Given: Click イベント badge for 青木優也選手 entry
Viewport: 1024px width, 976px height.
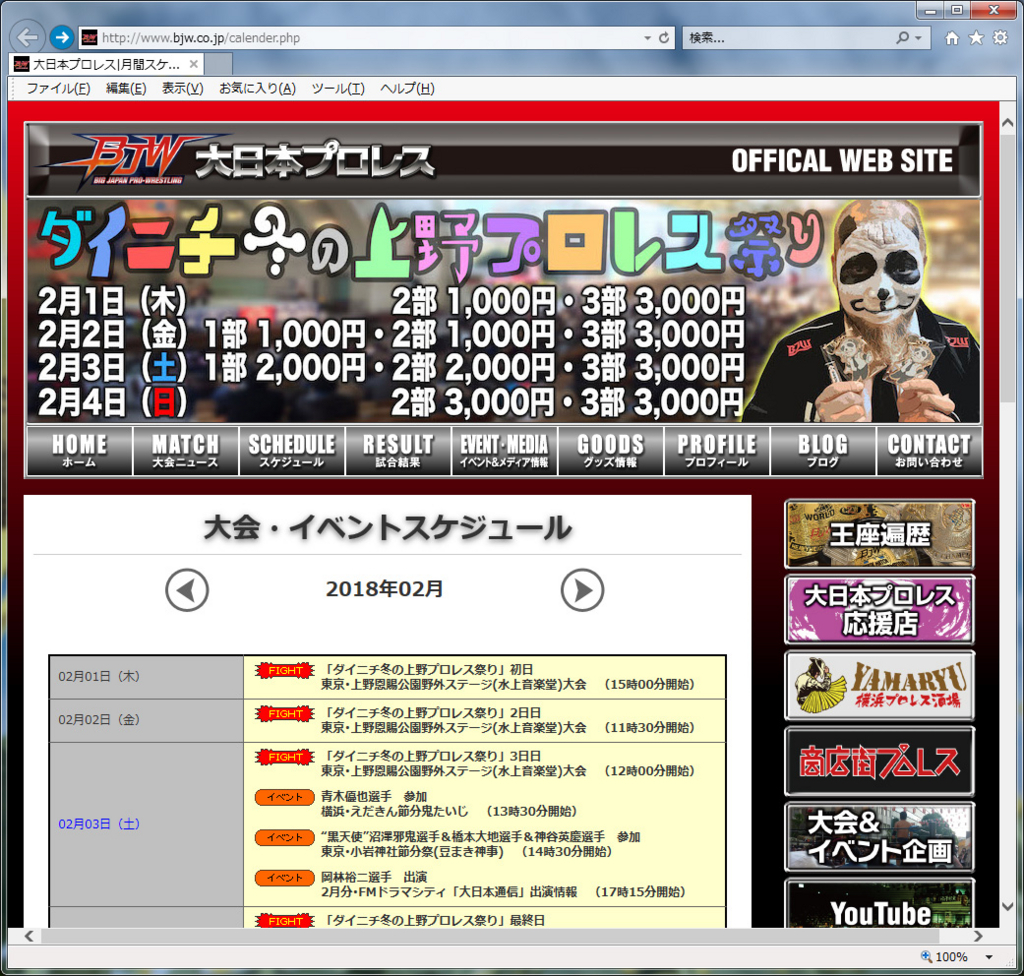Looking at the screenshot, I should [285, 797].
